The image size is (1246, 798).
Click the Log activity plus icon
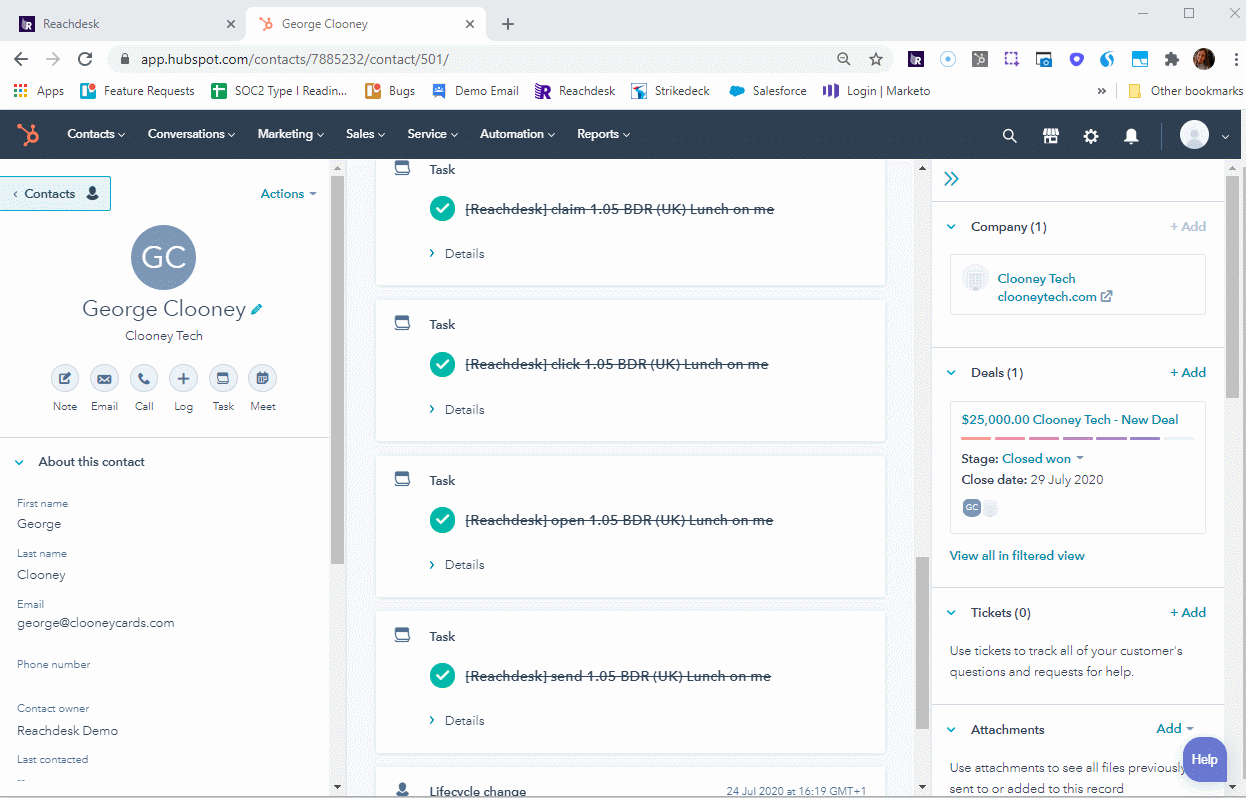[183, 378]
